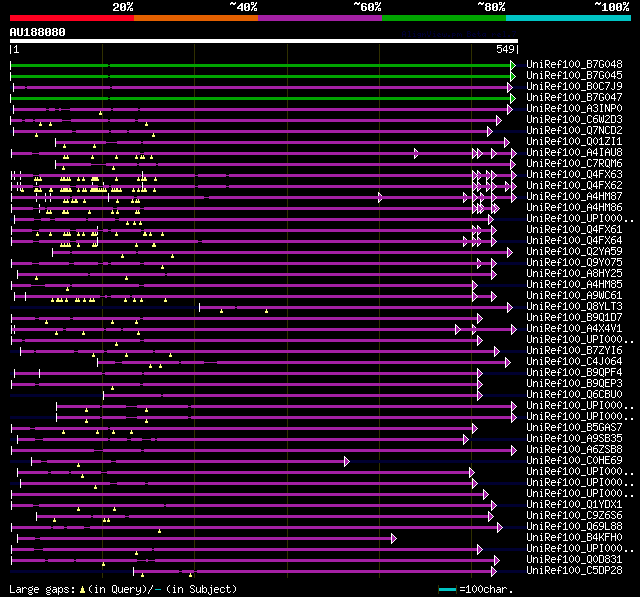Click hit label UniRef100_Q01ZI1
The width and height of the screenshot is (640, 597).
(x=574, y=142)
